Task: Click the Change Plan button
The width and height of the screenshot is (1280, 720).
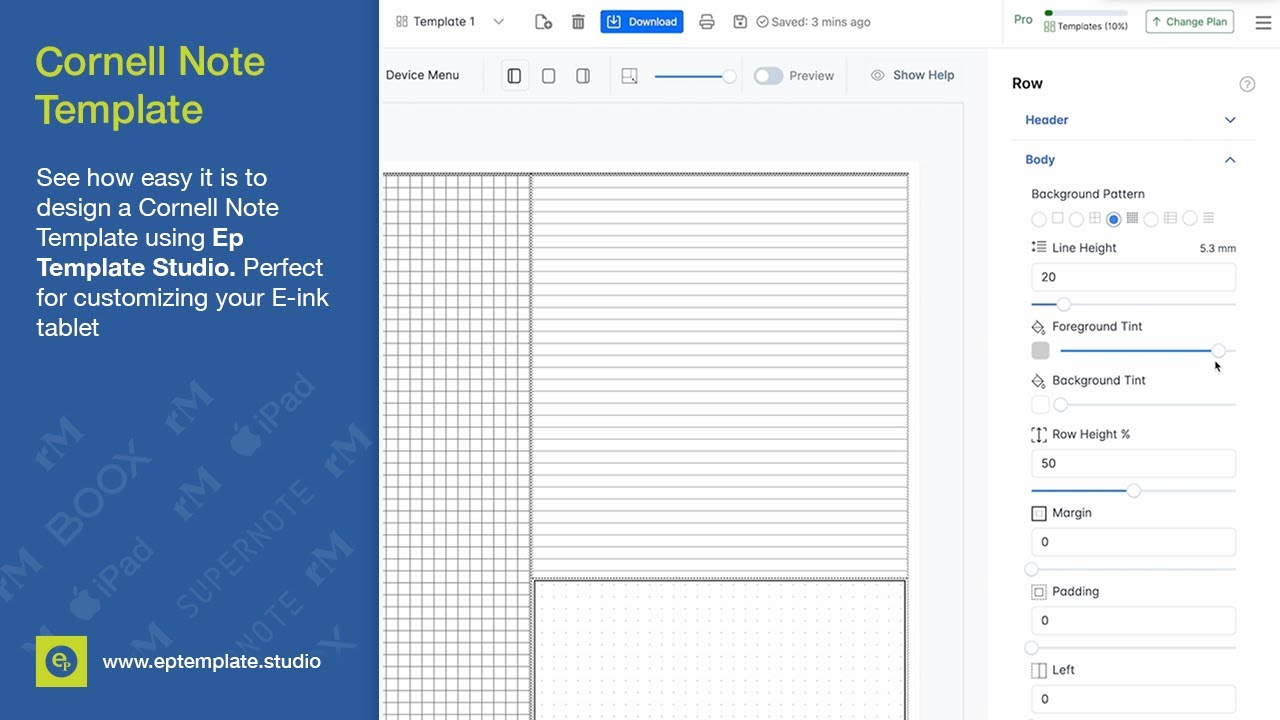Action: point(1190,22)
